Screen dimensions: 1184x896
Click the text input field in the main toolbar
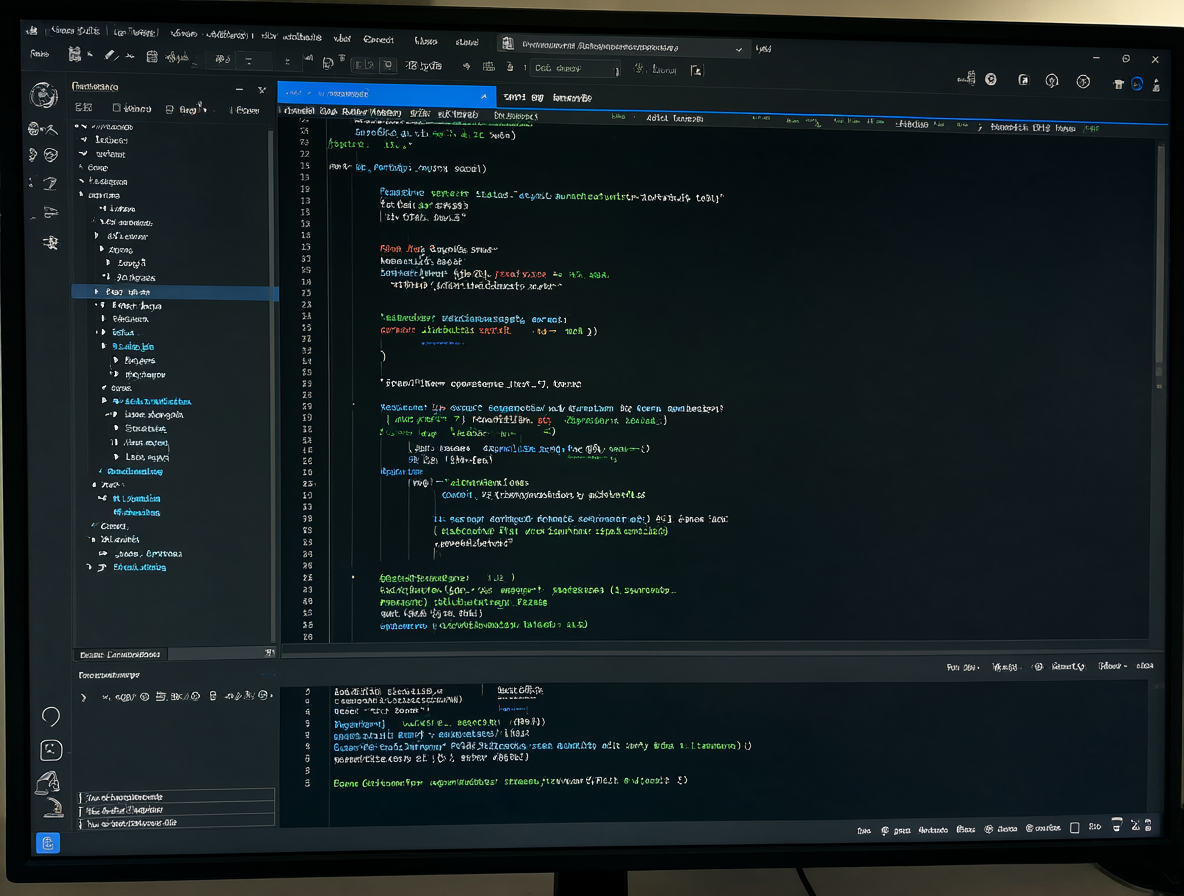[x=575, y=68]
